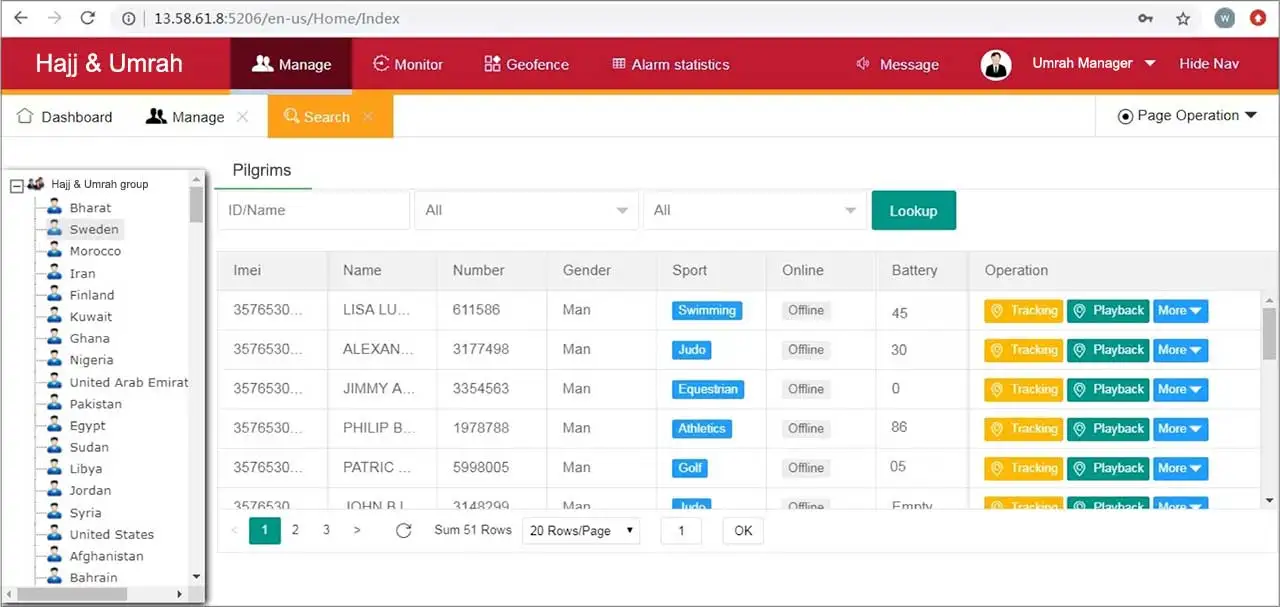The width and height of the screenshot is (1280, 607).
Task: Open the Geofence menu
Action: (x=526, y=64)
